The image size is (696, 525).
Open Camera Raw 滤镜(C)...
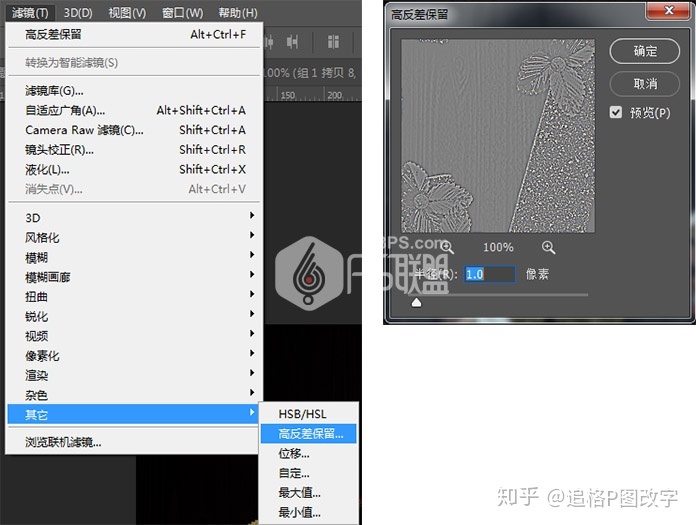point(134,130)
